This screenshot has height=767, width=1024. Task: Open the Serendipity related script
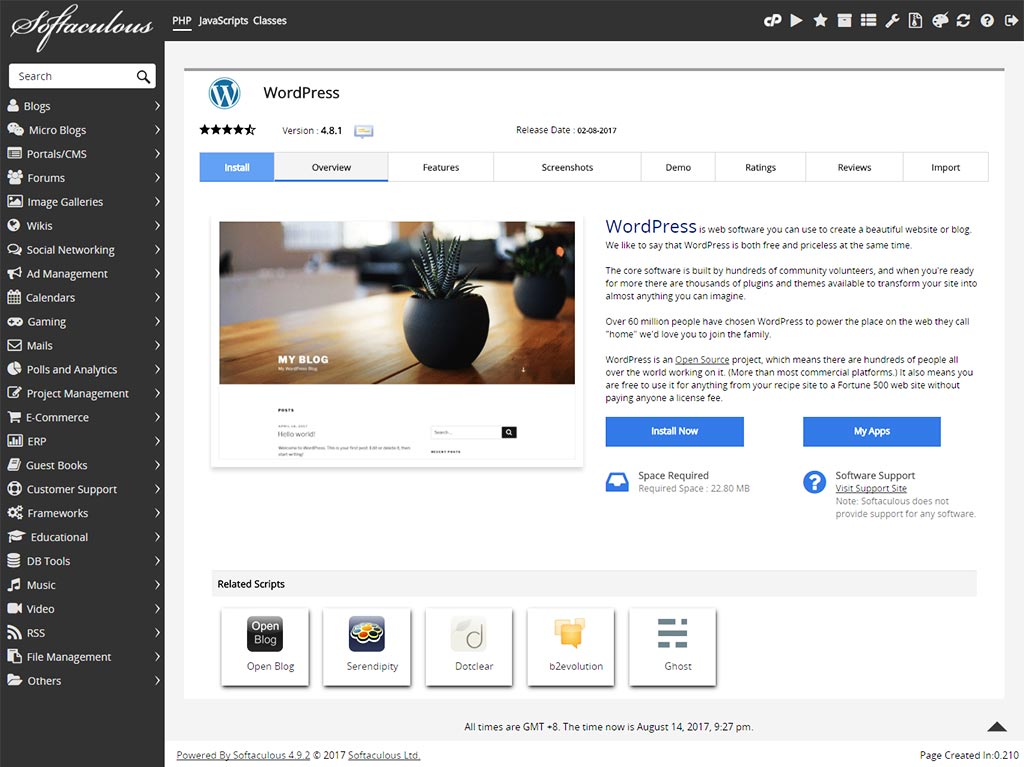point(367,647)
